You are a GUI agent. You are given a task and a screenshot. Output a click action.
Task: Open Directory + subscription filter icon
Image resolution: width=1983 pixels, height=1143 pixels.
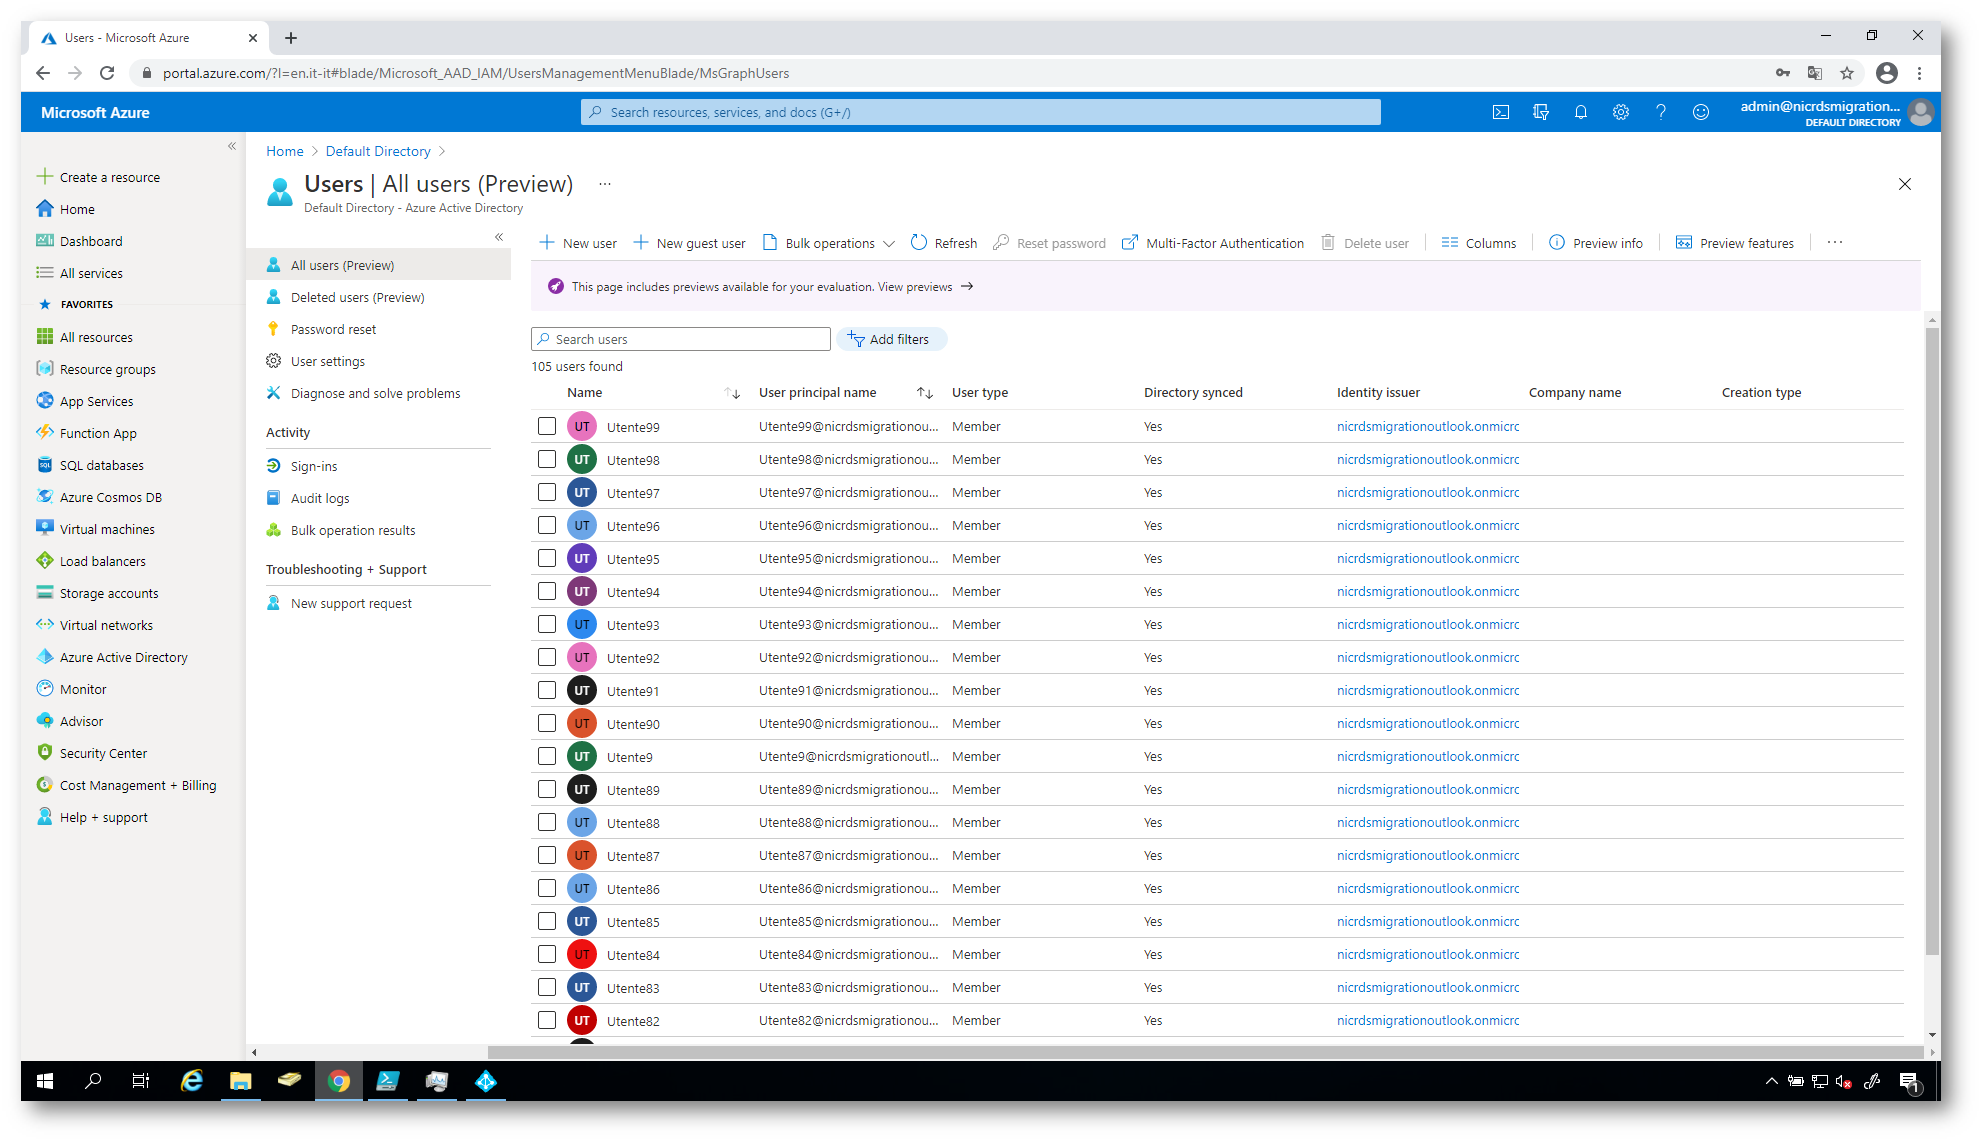tap(1541, 112)
